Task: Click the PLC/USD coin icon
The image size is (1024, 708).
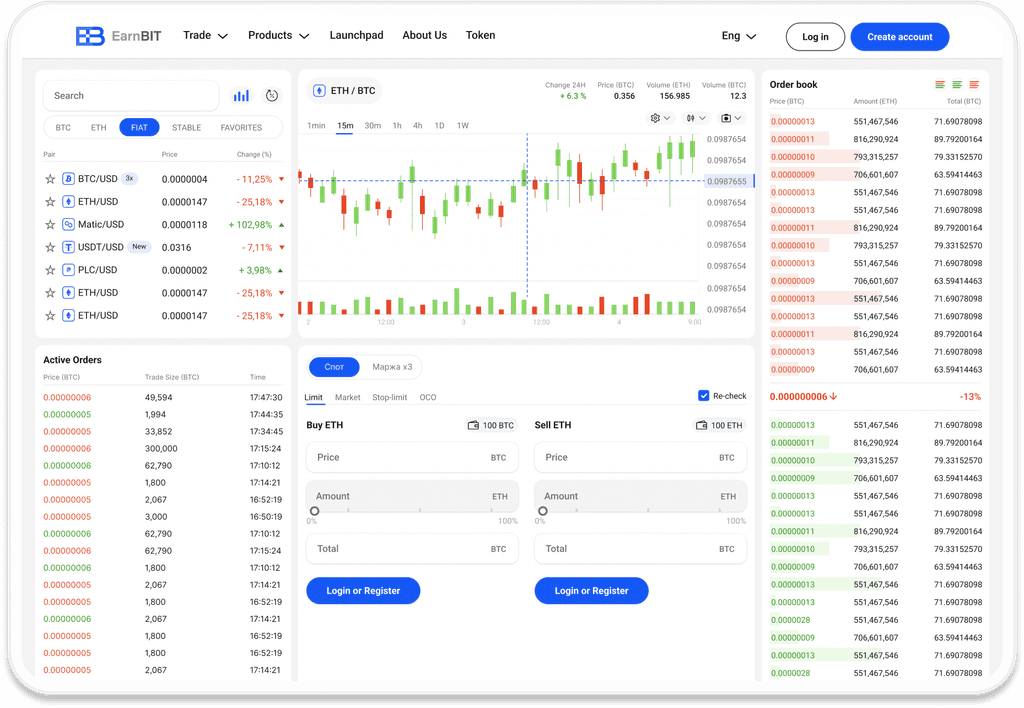Action: [68, 270]
